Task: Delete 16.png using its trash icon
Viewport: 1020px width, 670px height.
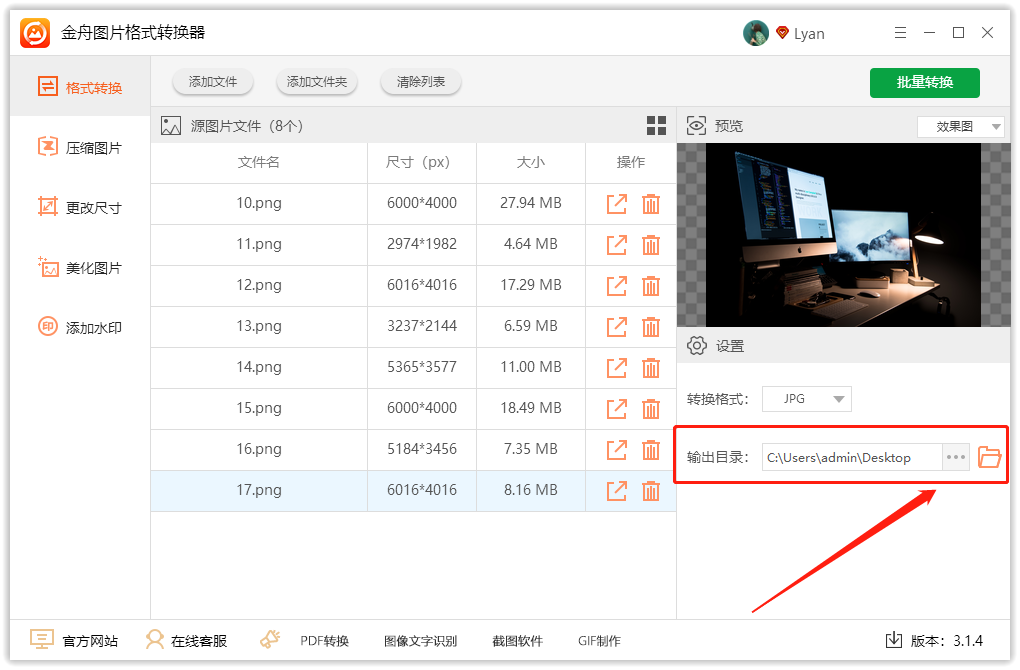Action: 651,449
